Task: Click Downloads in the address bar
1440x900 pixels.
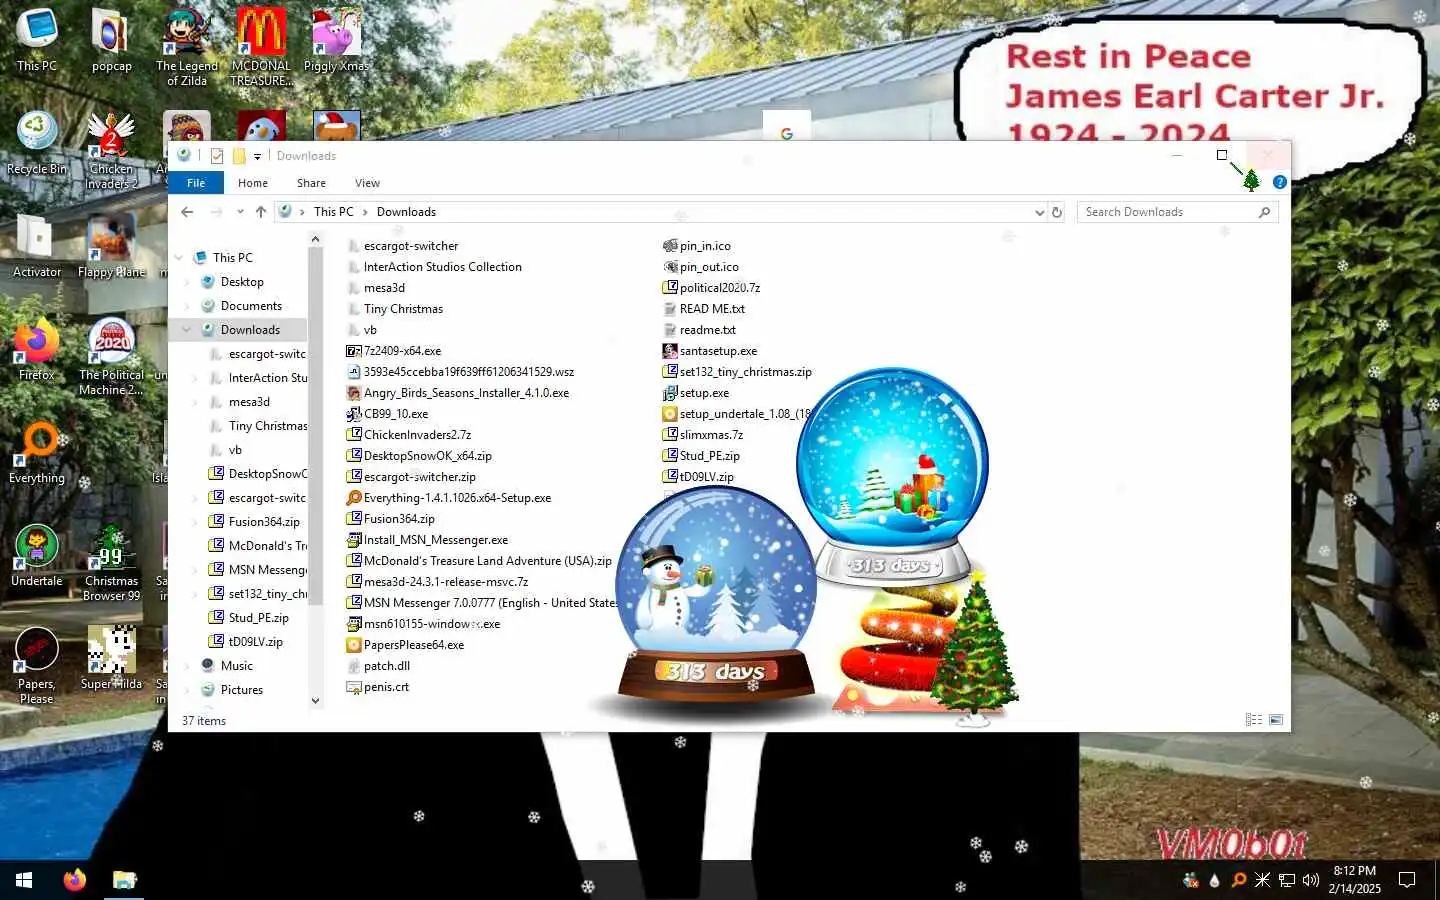Action: tap(406, 212)
